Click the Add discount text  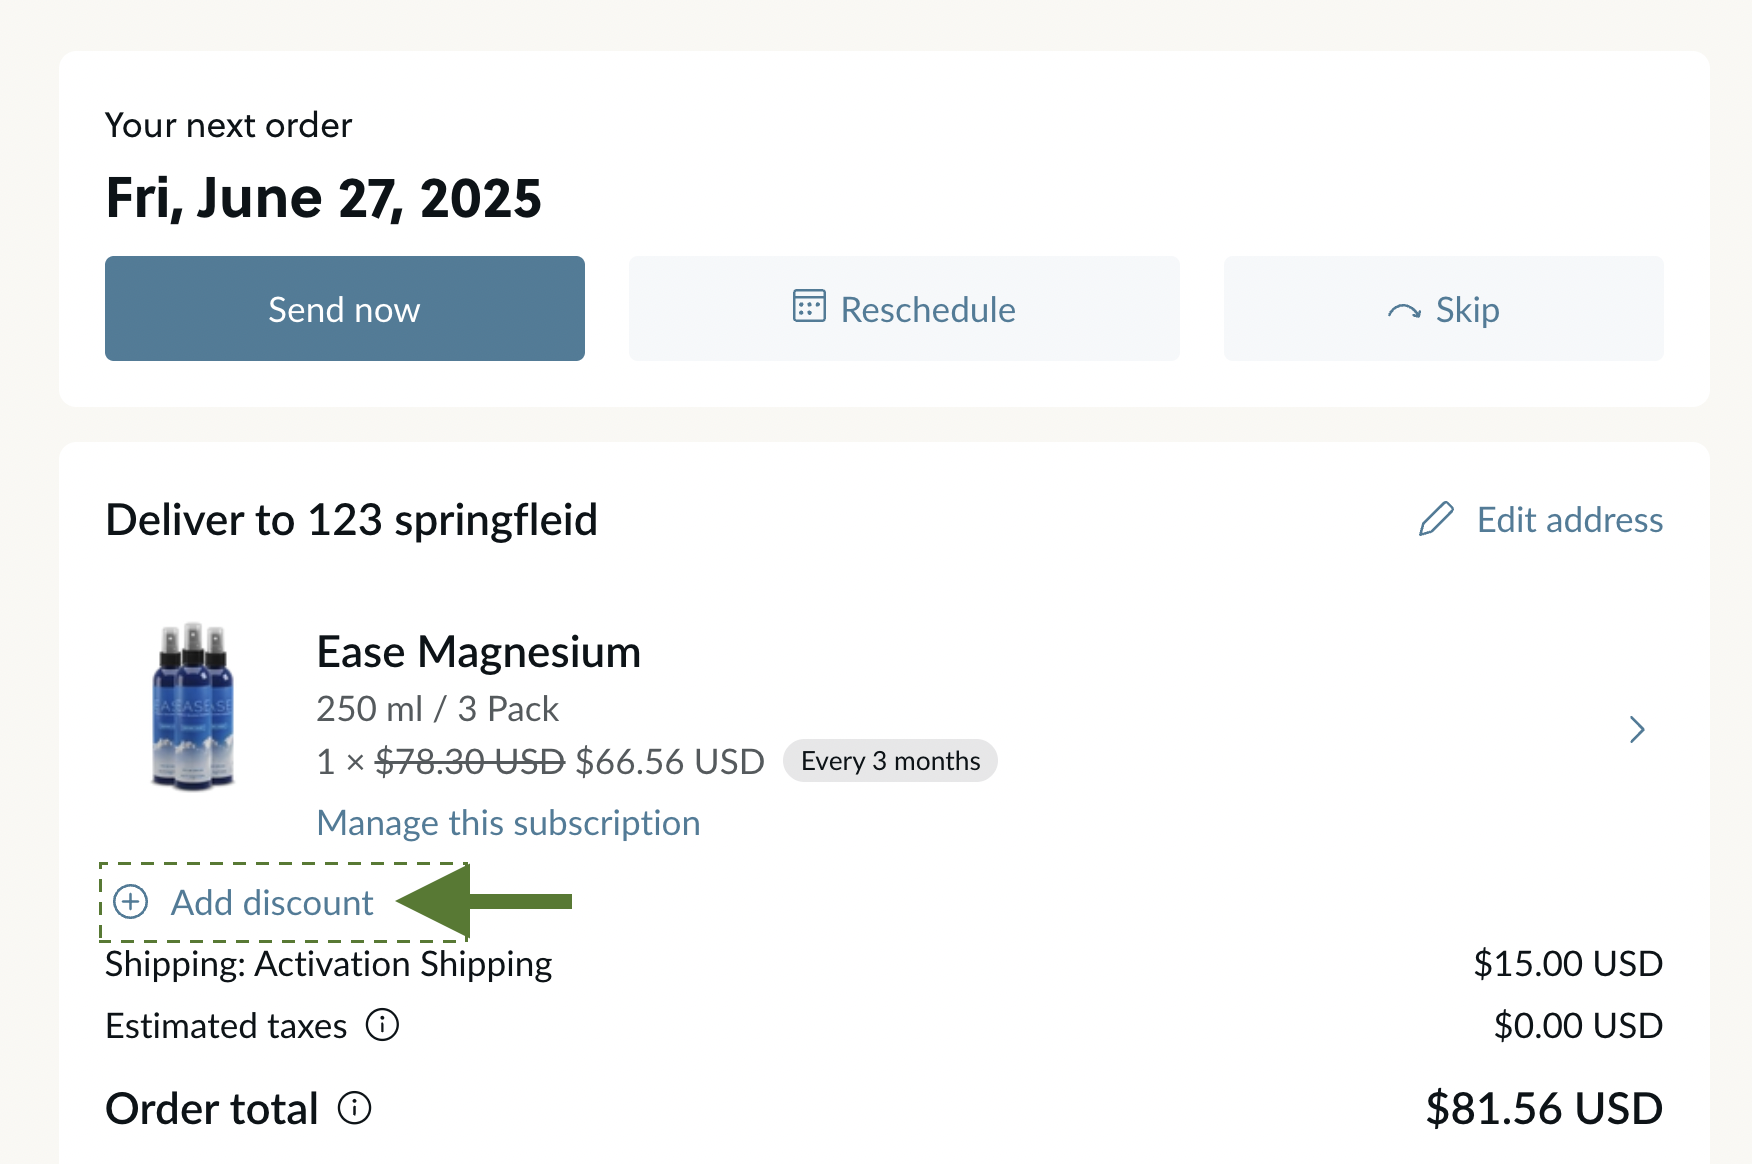[x=272, y=903]
